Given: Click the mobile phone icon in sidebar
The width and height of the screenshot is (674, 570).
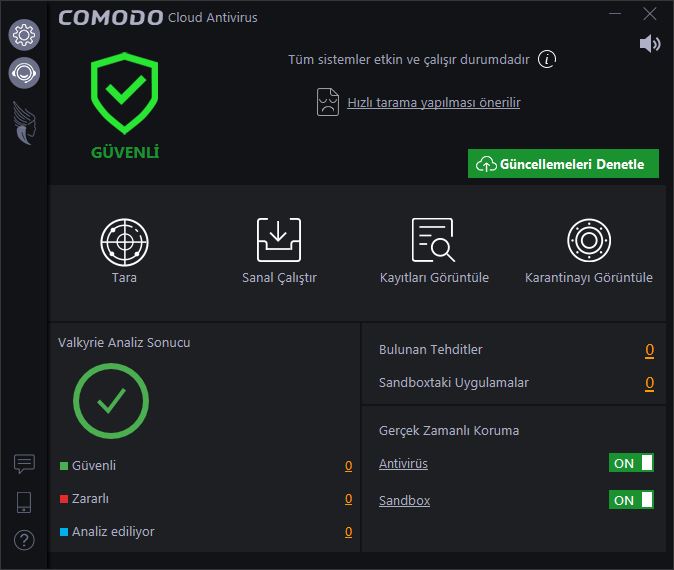Looking at the screenshot, I should point(24,502).
